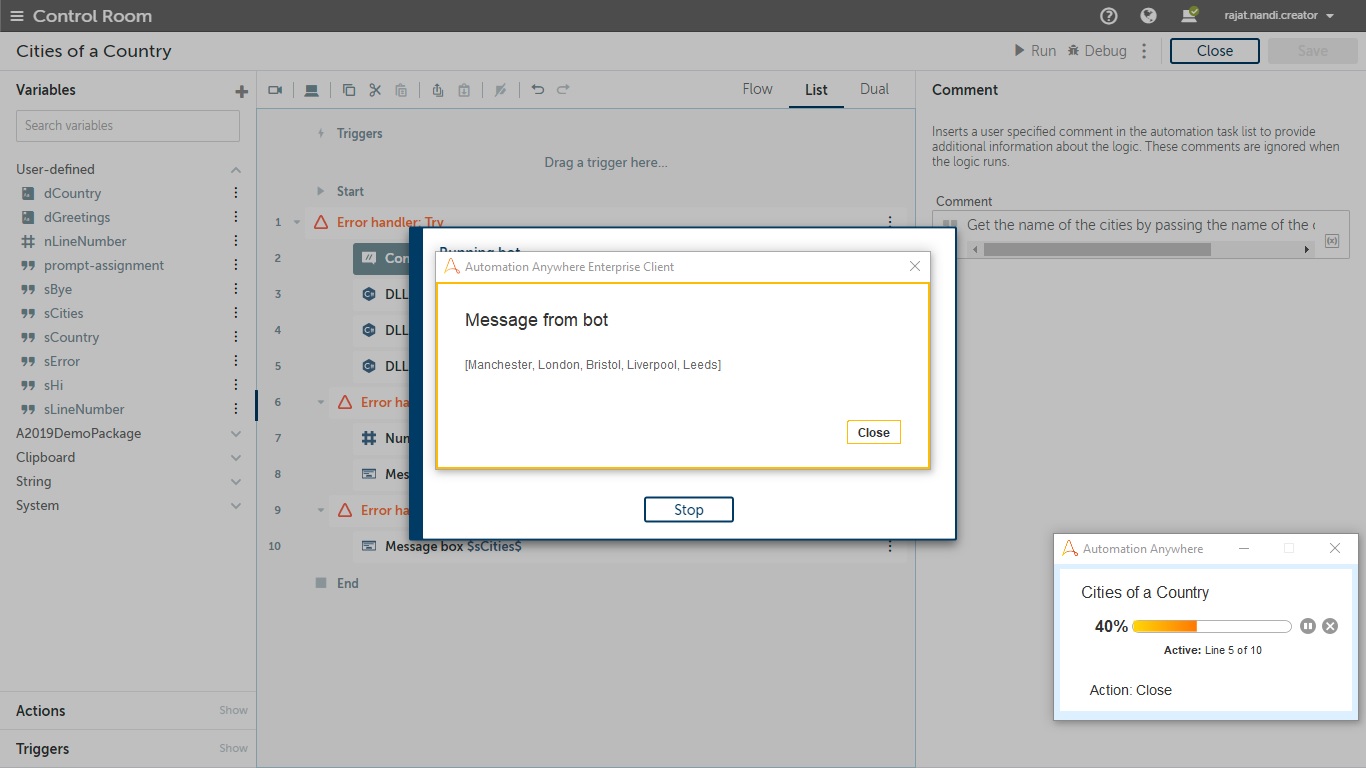Screen dimensions: 1366x768
Task: Click Close in the Message from bot dialog
Action: pos(873,432)
